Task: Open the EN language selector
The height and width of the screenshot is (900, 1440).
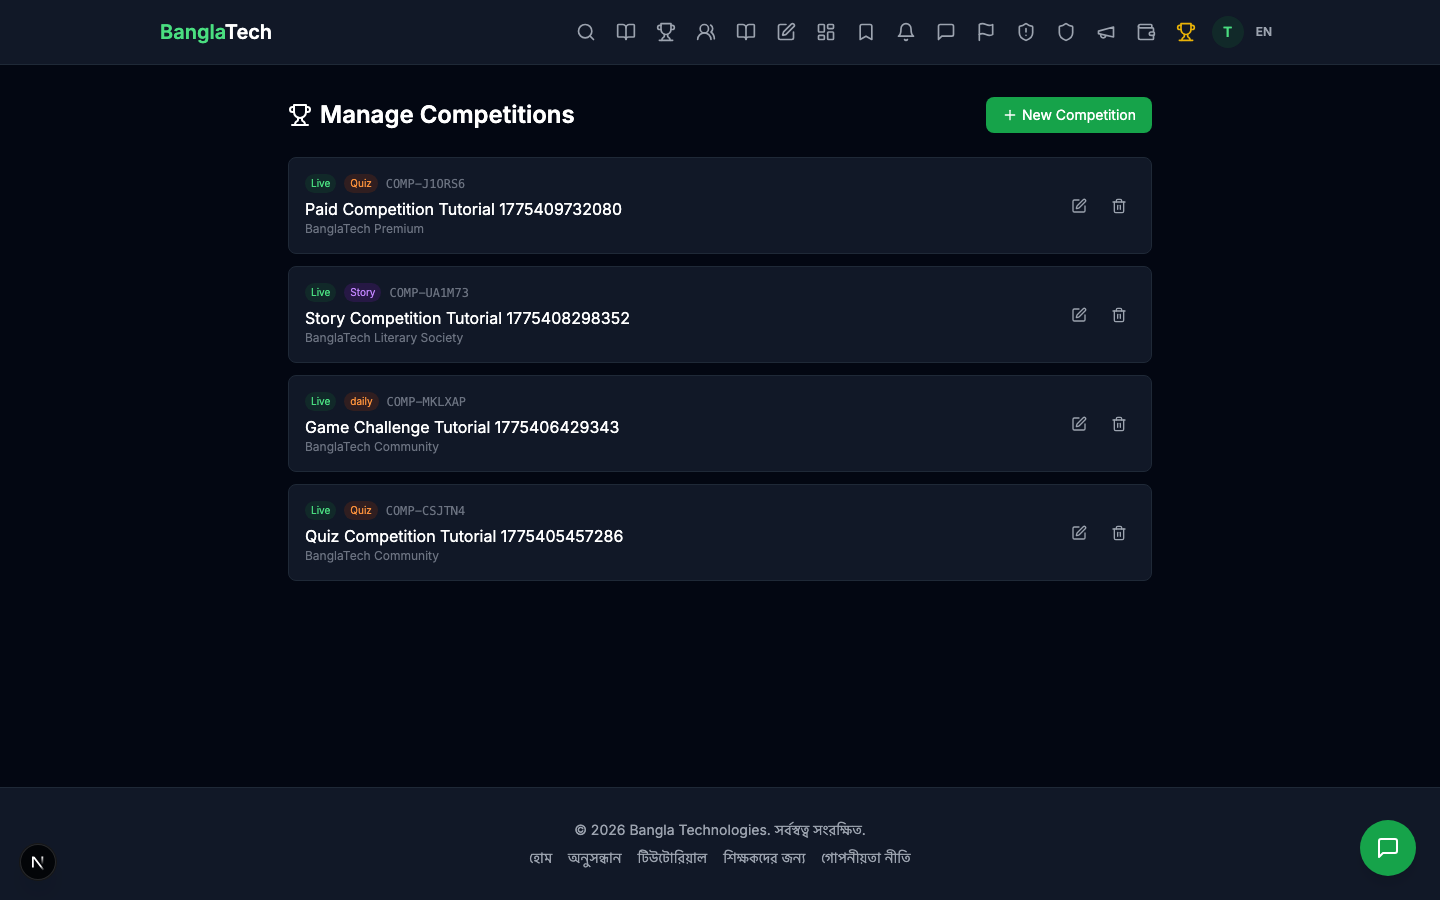Action: point(1263,32)
